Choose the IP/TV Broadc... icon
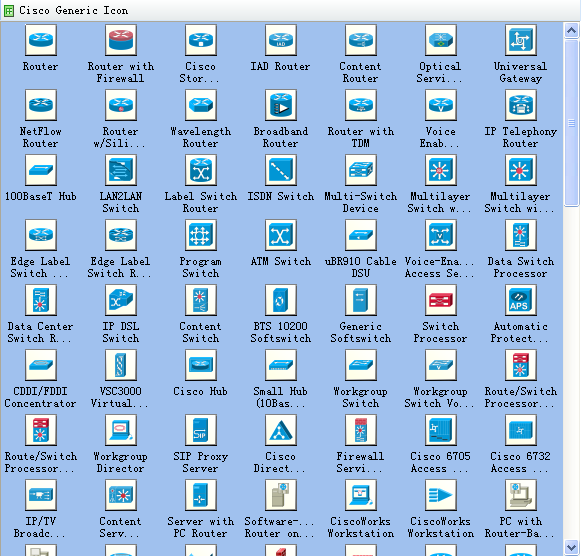The width and height of the screenshot is (581, 557). pos(41,495)
